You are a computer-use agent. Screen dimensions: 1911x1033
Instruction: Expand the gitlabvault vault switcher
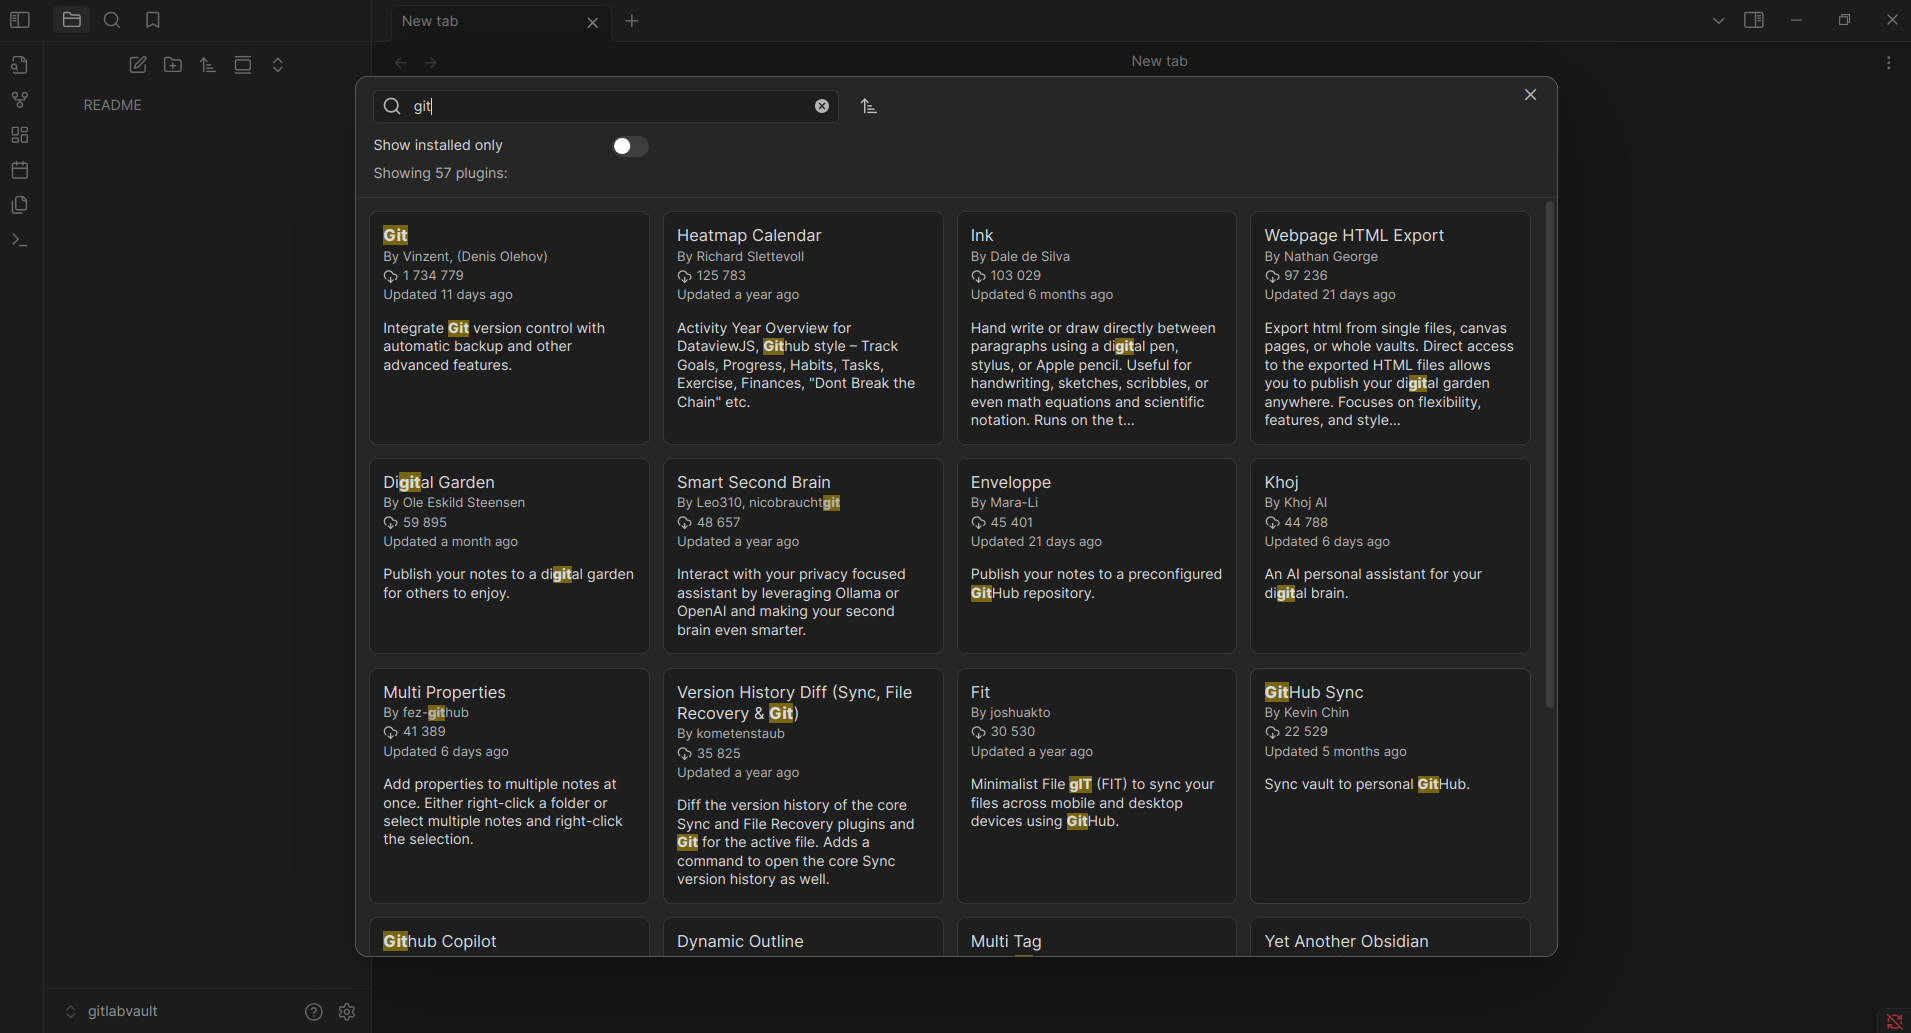click(111, 1011)
